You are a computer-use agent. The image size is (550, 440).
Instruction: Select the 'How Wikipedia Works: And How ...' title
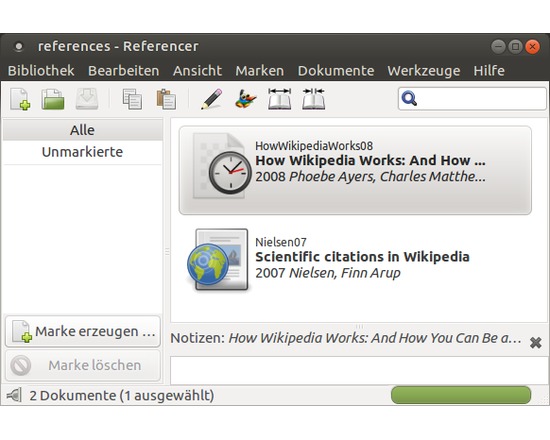[x=370, y=160]
